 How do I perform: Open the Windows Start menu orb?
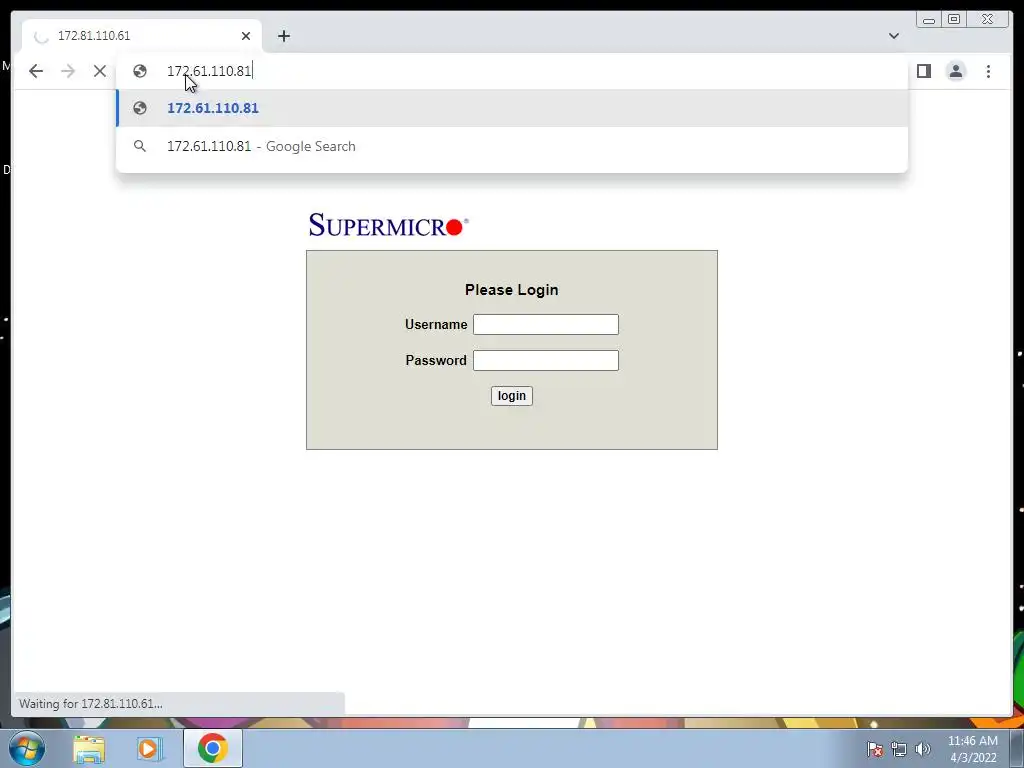tap(27, 748)
